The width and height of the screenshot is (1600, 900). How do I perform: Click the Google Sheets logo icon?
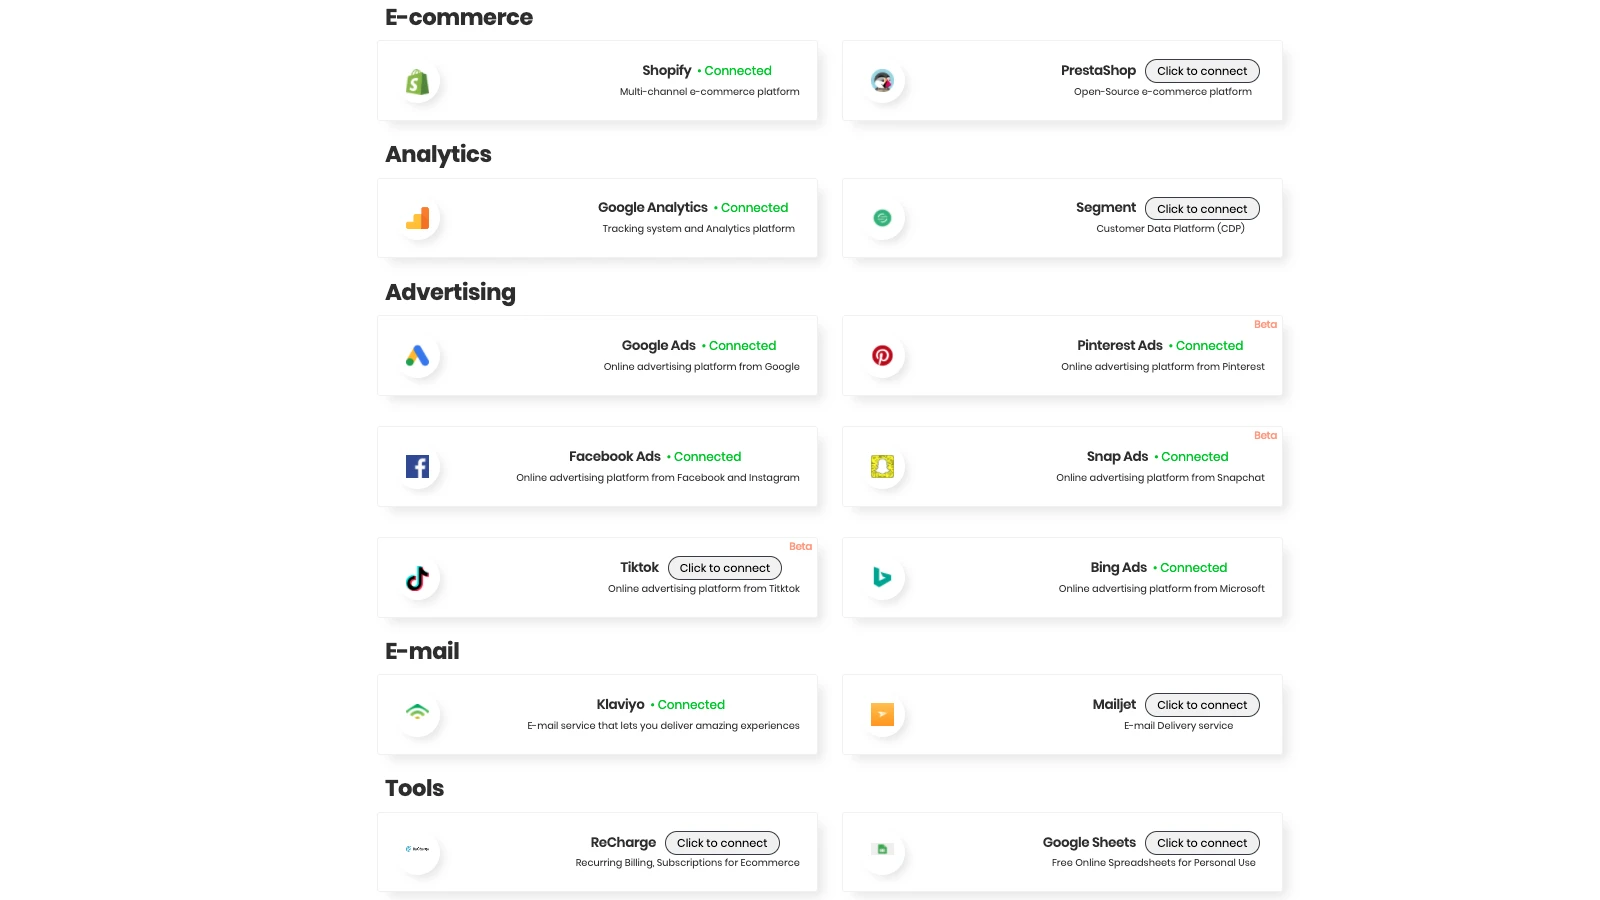click(882, 850)
